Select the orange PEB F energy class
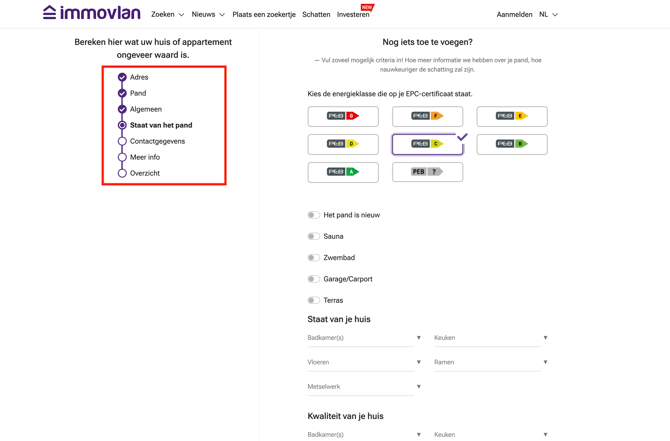Image resolution: width=670 pixels, height=441 pixels. (427, 116)
